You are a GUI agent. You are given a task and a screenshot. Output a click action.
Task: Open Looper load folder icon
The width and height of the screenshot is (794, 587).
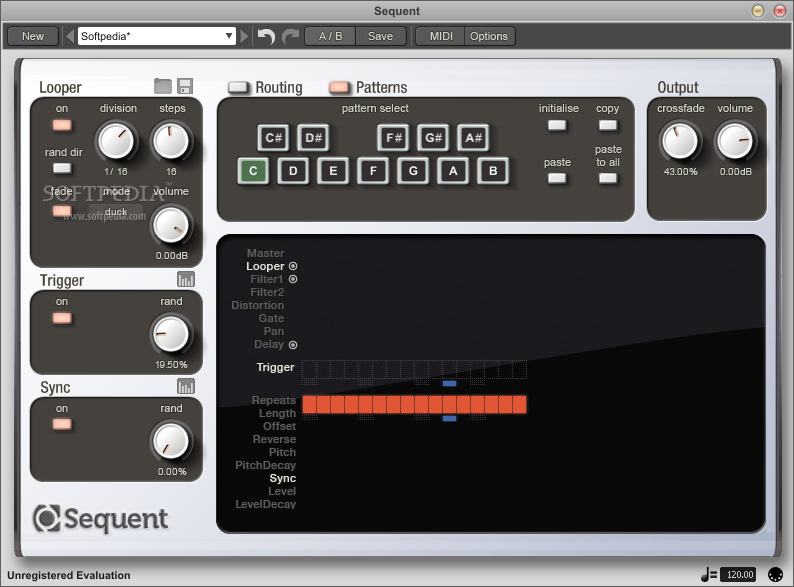pyautogui.click(x=163, y=86)
